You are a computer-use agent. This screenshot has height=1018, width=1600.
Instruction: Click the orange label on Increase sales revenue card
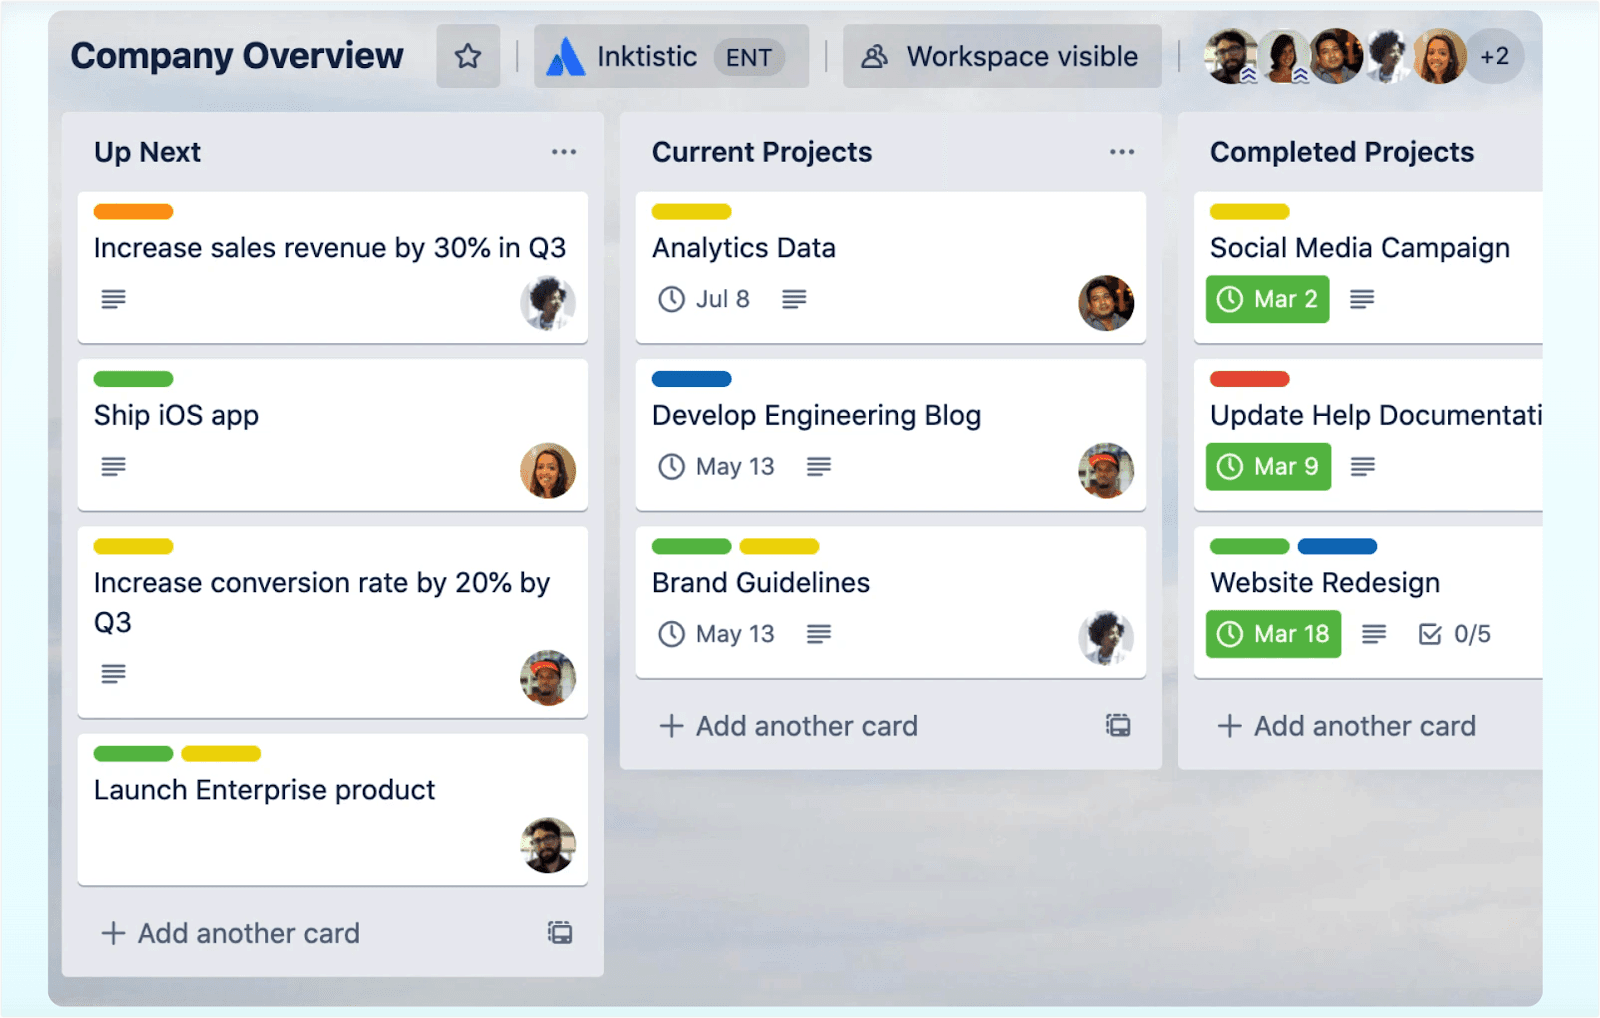click(x=133, y=211)
